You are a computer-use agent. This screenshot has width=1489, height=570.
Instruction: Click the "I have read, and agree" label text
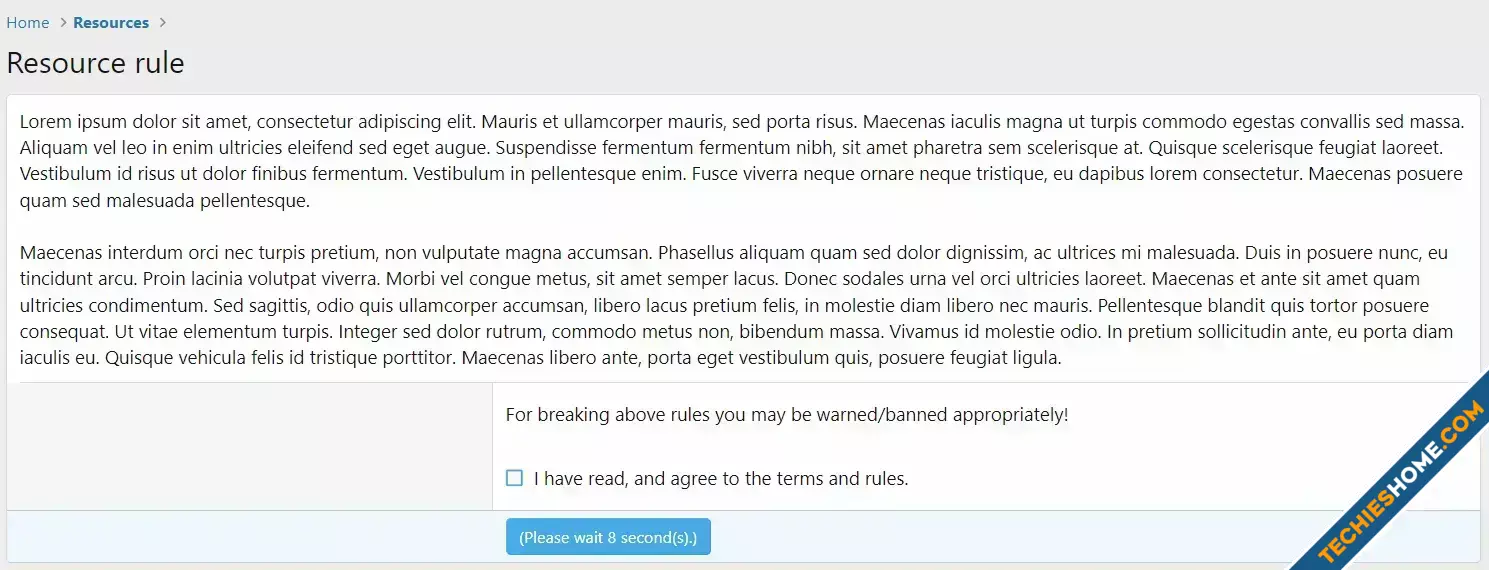[x=721, y=479]
